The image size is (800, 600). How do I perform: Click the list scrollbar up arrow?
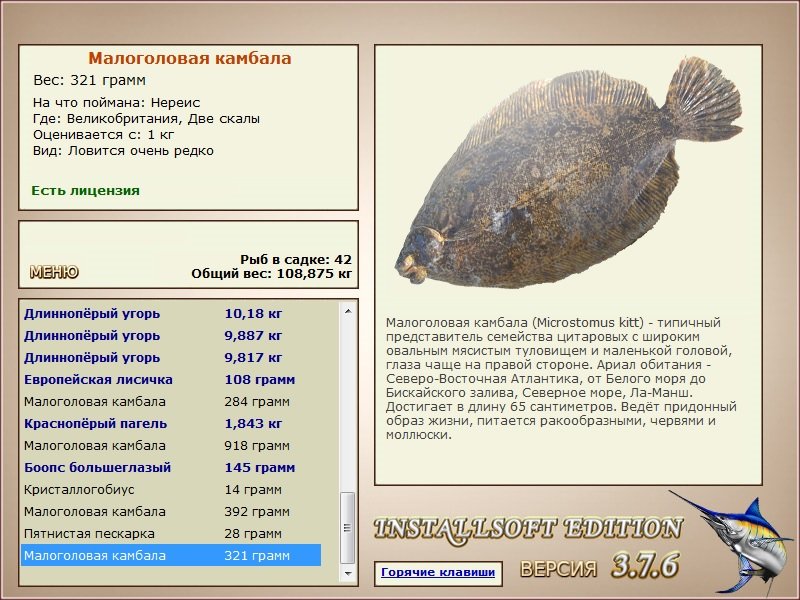348,311
